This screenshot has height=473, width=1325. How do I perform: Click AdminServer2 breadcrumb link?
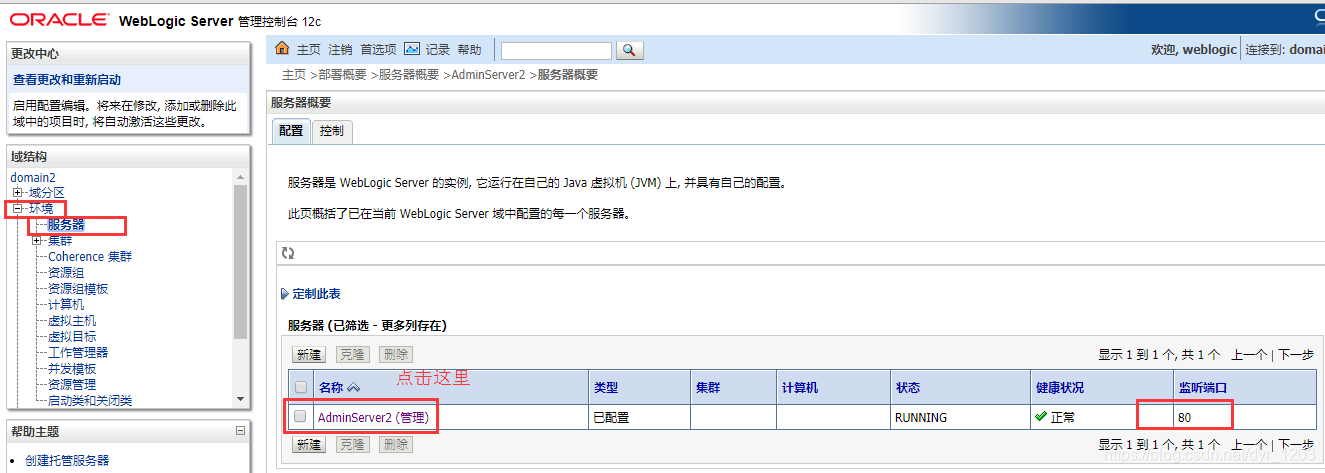(488, 75)
